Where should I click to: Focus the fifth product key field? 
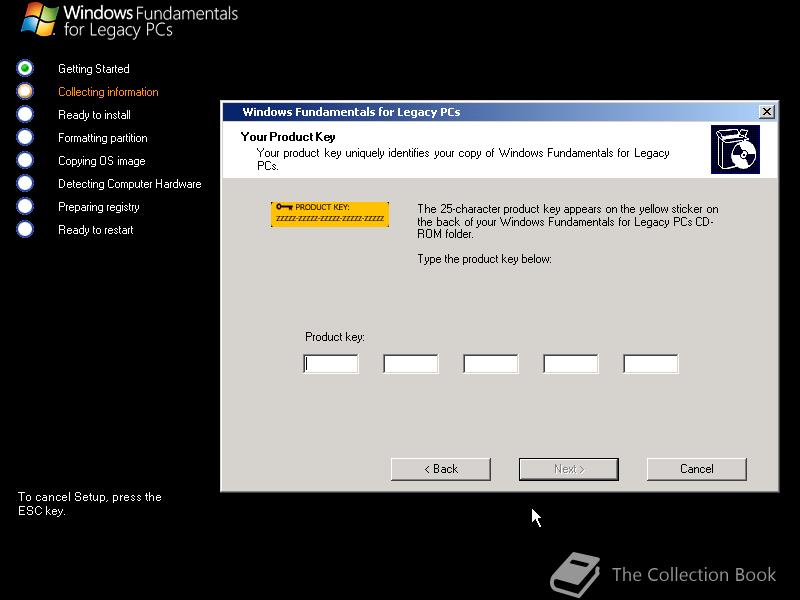pyautogui.click(x=651, y=364)
